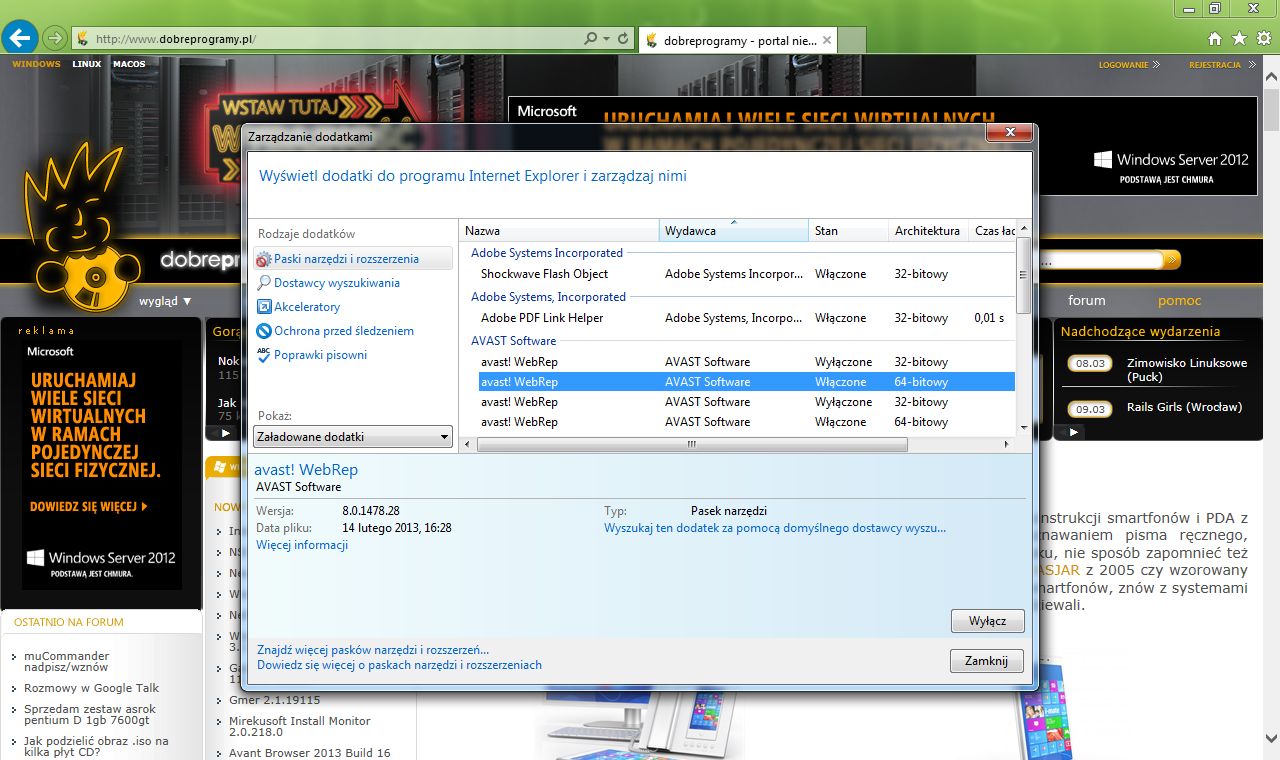
Task: Click the add-ons list scroll down arrow
Action: (1023, 428)
